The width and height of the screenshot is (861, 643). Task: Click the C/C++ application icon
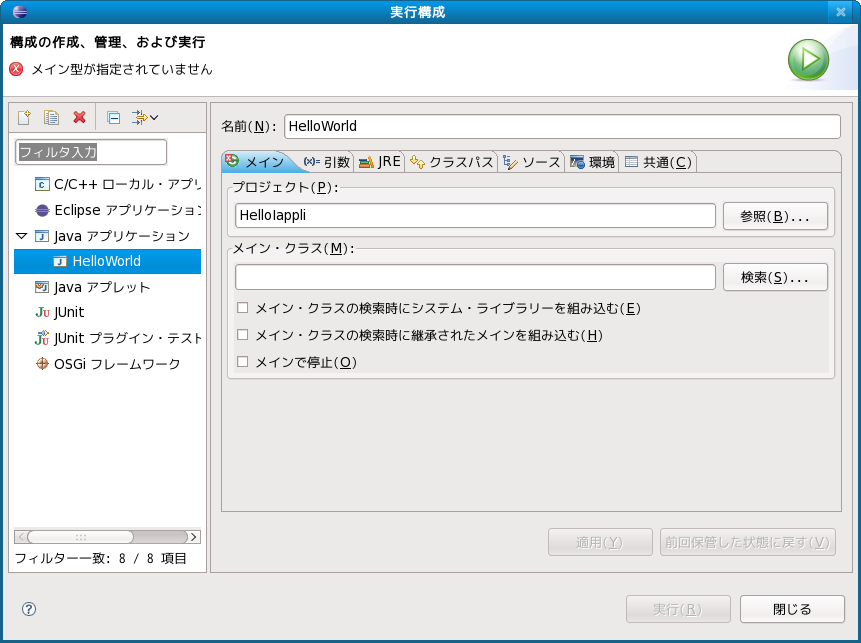(x=42, y=184)
